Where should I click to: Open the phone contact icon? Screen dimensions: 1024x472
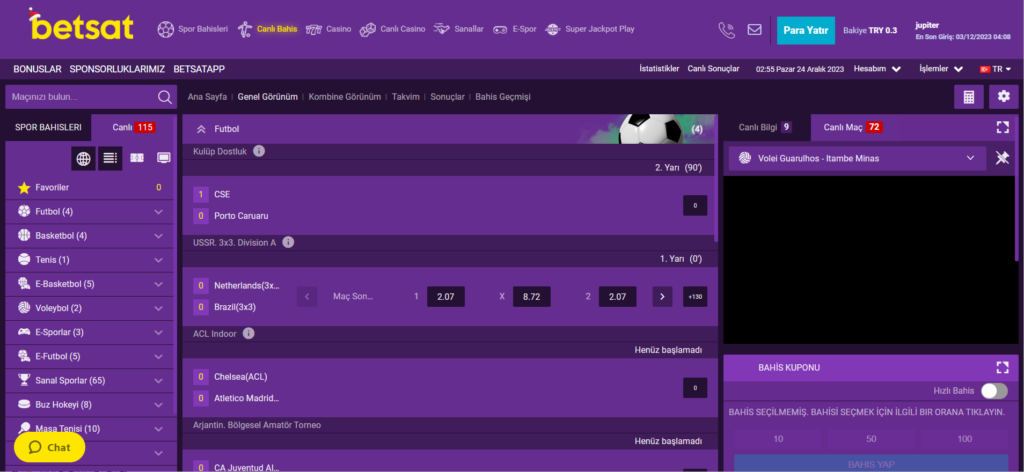click(x=726, y=29)
